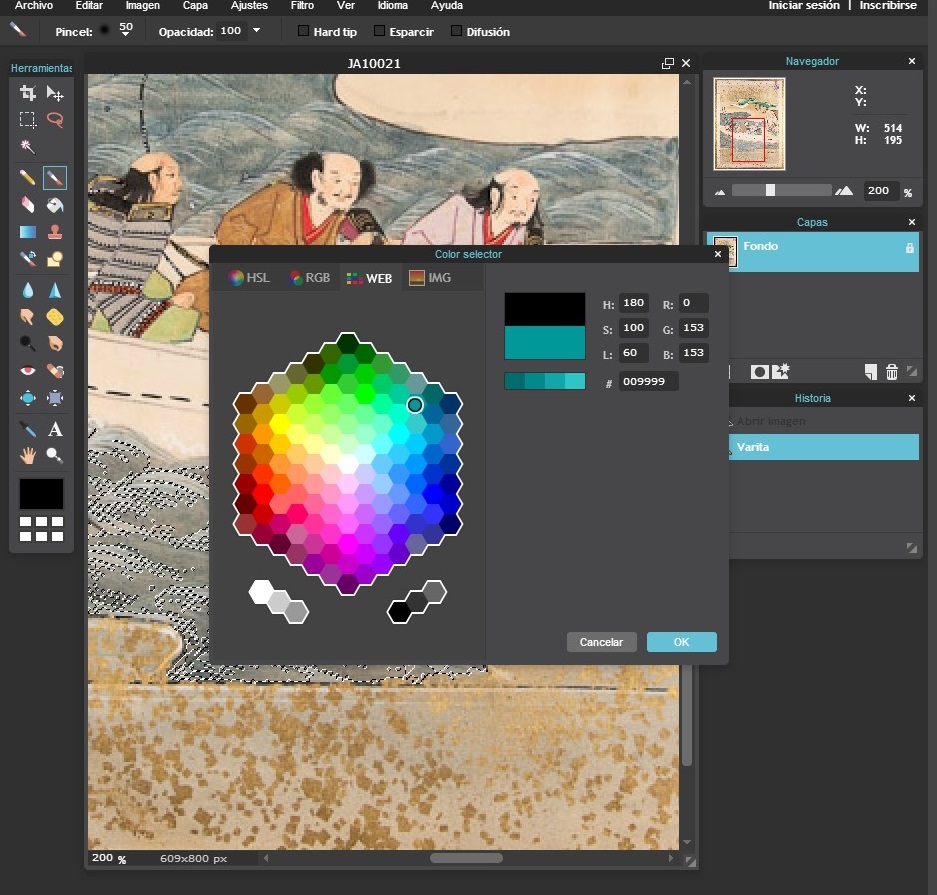Enable the Esparcir checkbox

[x=379, y=30]
